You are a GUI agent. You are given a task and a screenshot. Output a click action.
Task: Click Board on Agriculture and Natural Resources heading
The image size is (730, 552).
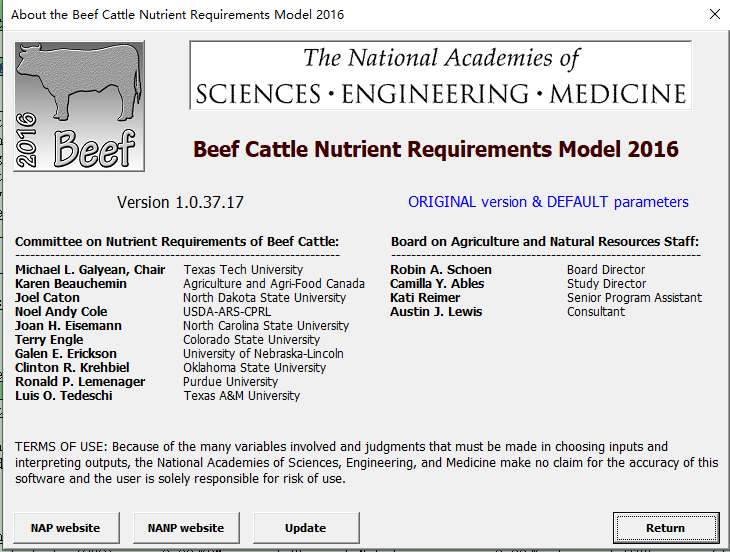(x=545, y=242)
